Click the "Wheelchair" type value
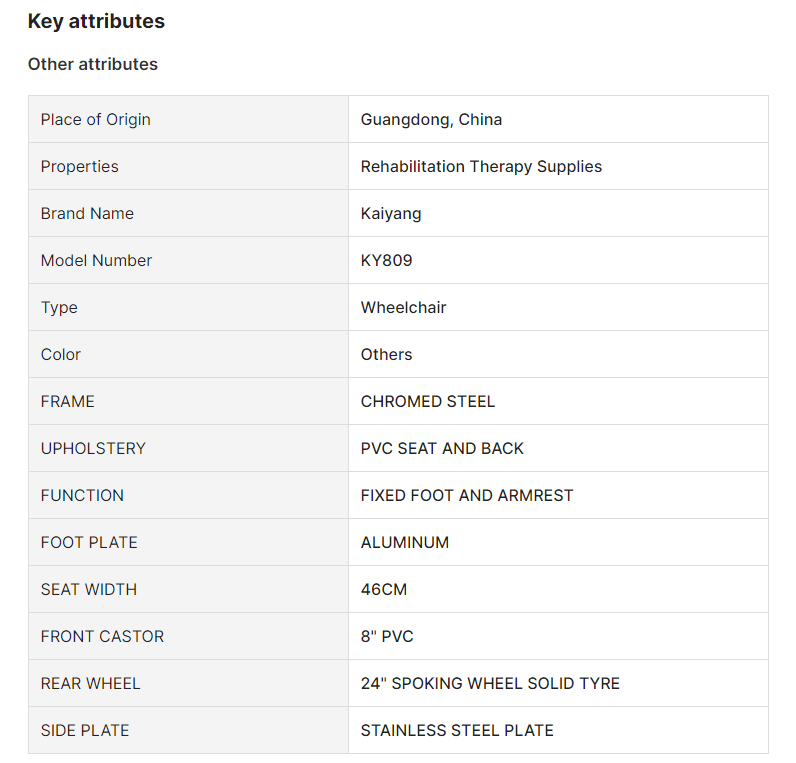This screenshot has height=763, width=796. pos(403,307)
